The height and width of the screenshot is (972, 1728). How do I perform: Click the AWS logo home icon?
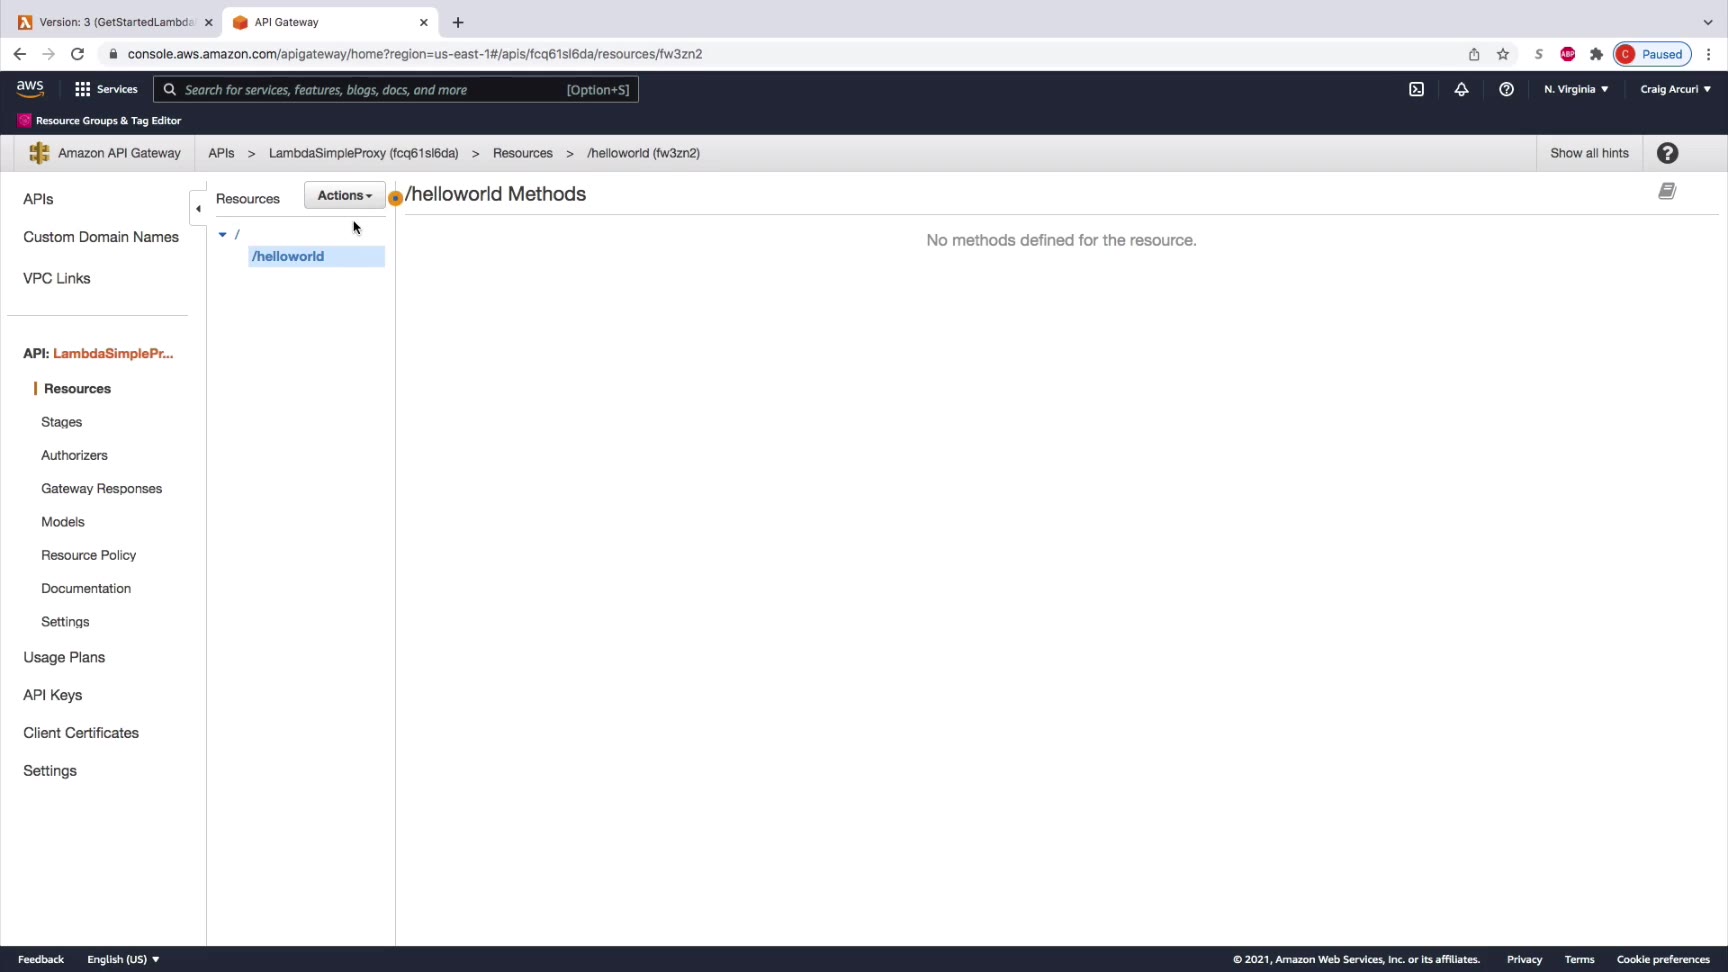click(x=30, y=89)
